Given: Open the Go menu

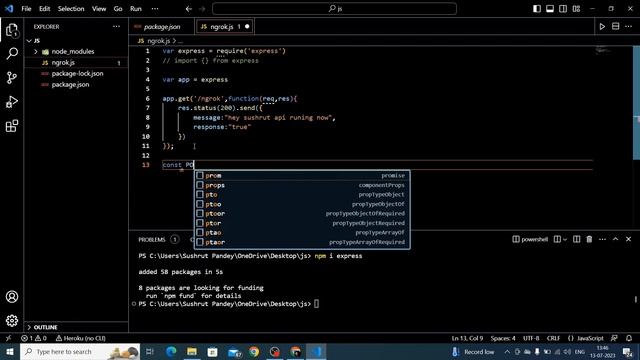Looking at the screenshot, I should pos(118,9).
